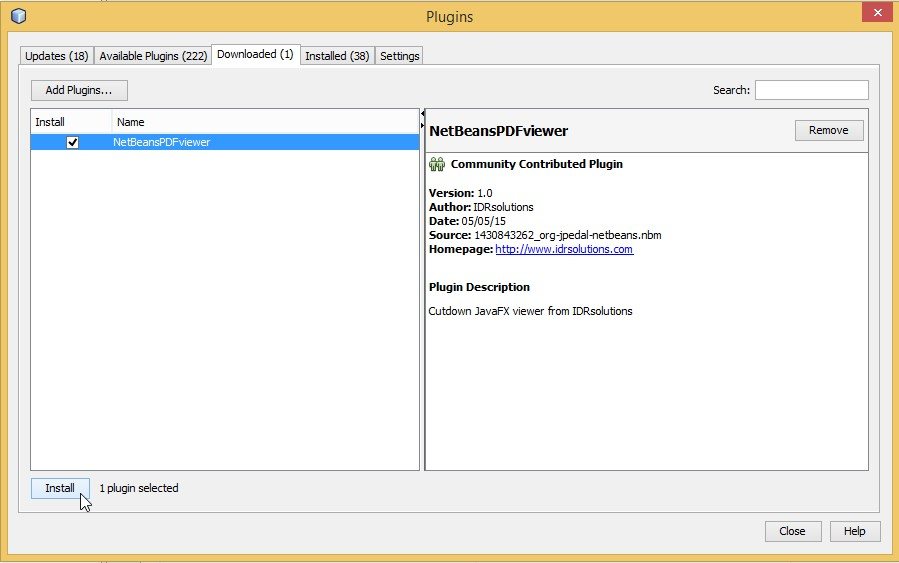Viewport: 899px width, 563px height.
Task: Click the Add Plugins... button
Action: (79, 90)
